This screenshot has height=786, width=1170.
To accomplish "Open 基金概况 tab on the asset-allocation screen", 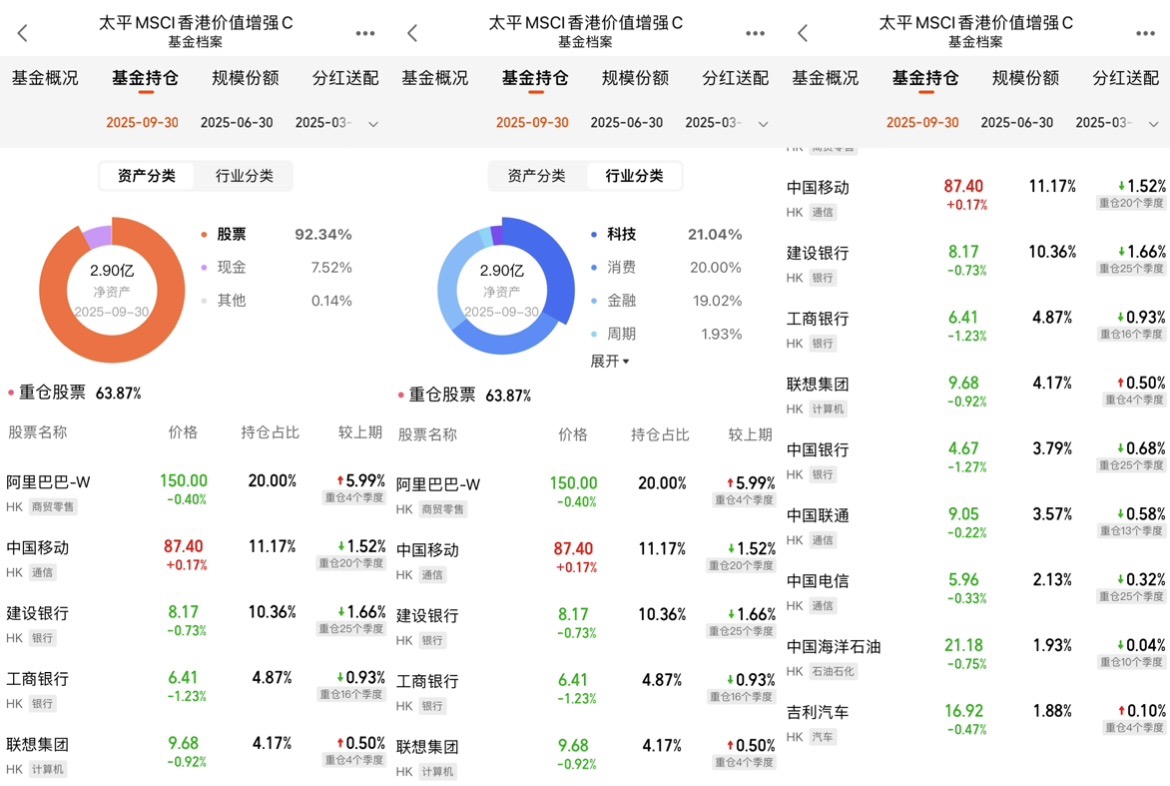I will click(45, 78).
